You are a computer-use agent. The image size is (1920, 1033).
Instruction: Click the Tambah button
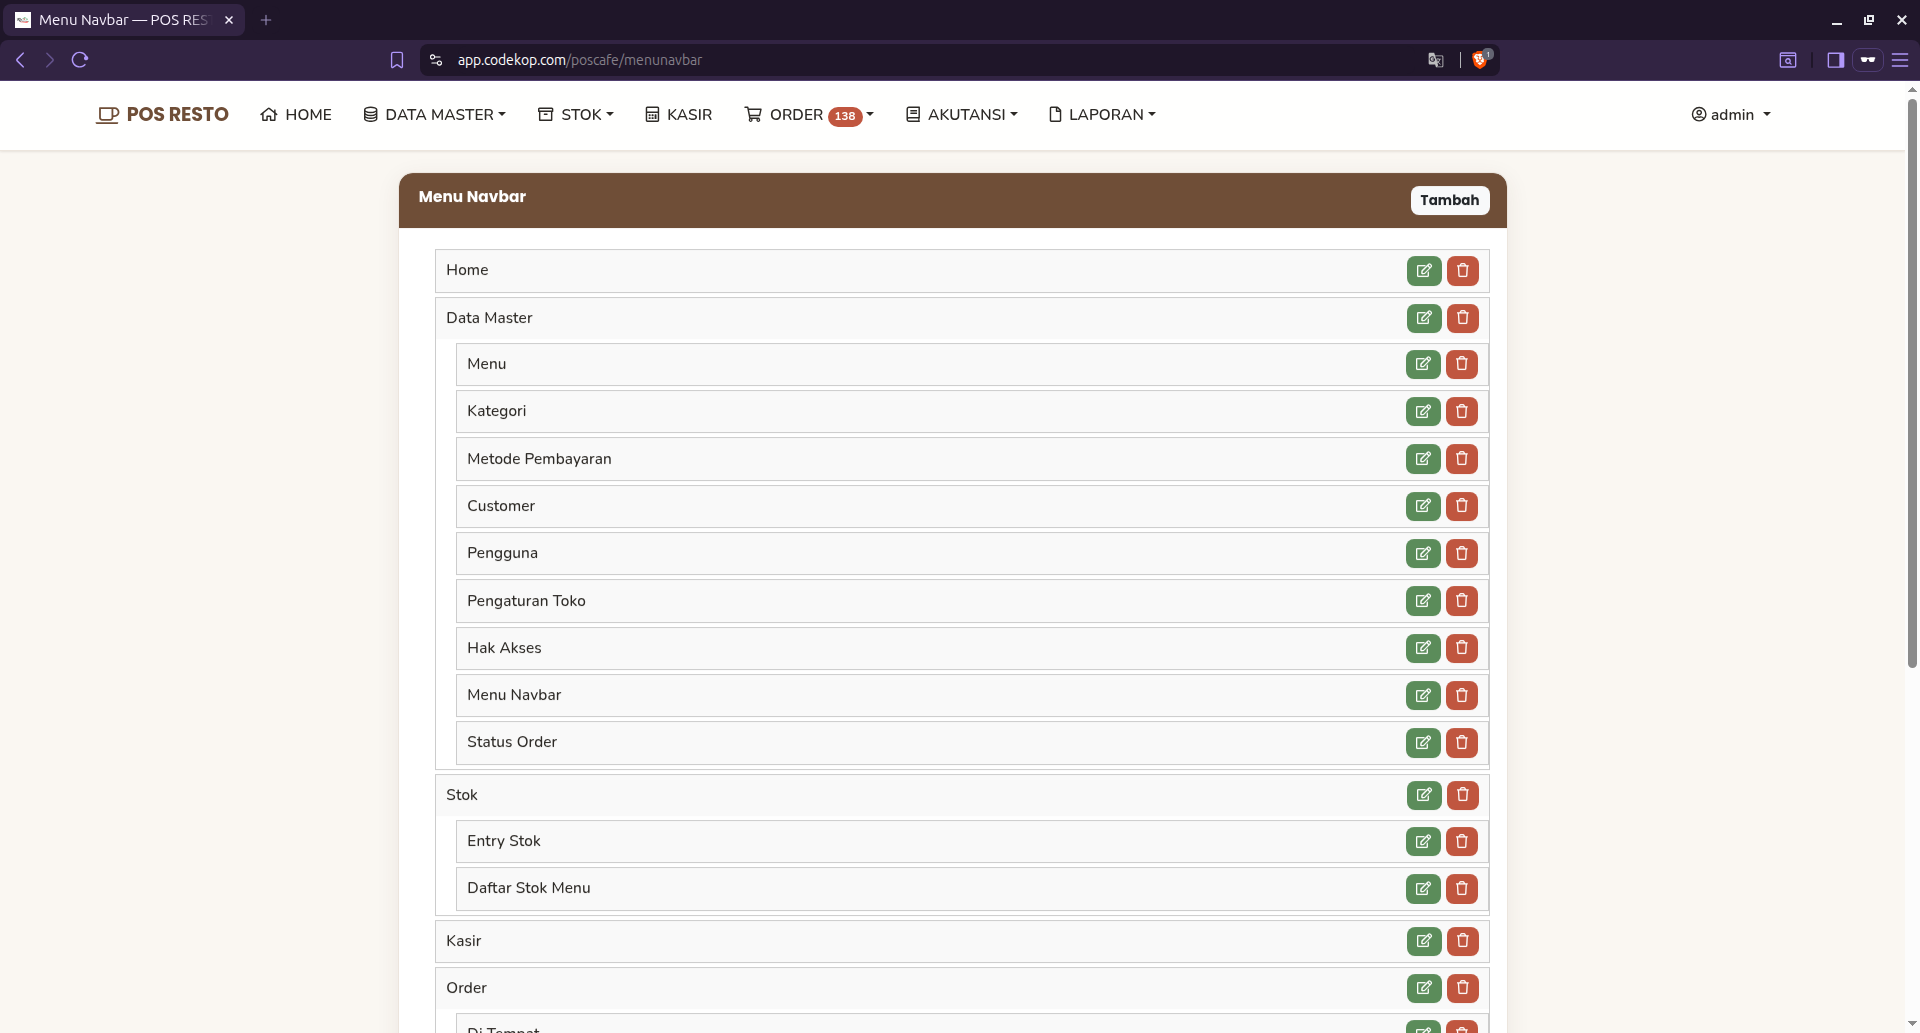1450,200
